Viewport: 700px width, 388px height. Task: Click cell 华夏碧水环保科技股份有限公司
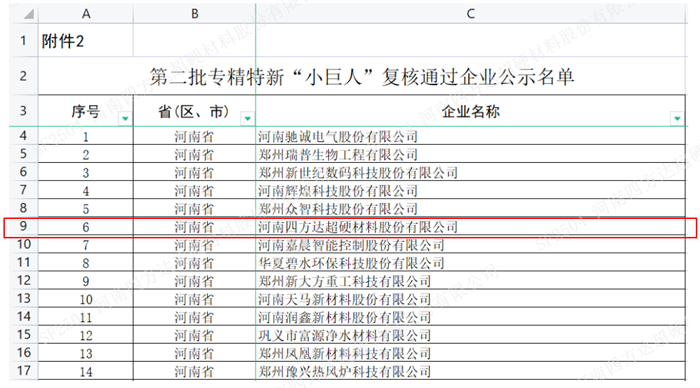pyautogui.click(x=471, y=263)
